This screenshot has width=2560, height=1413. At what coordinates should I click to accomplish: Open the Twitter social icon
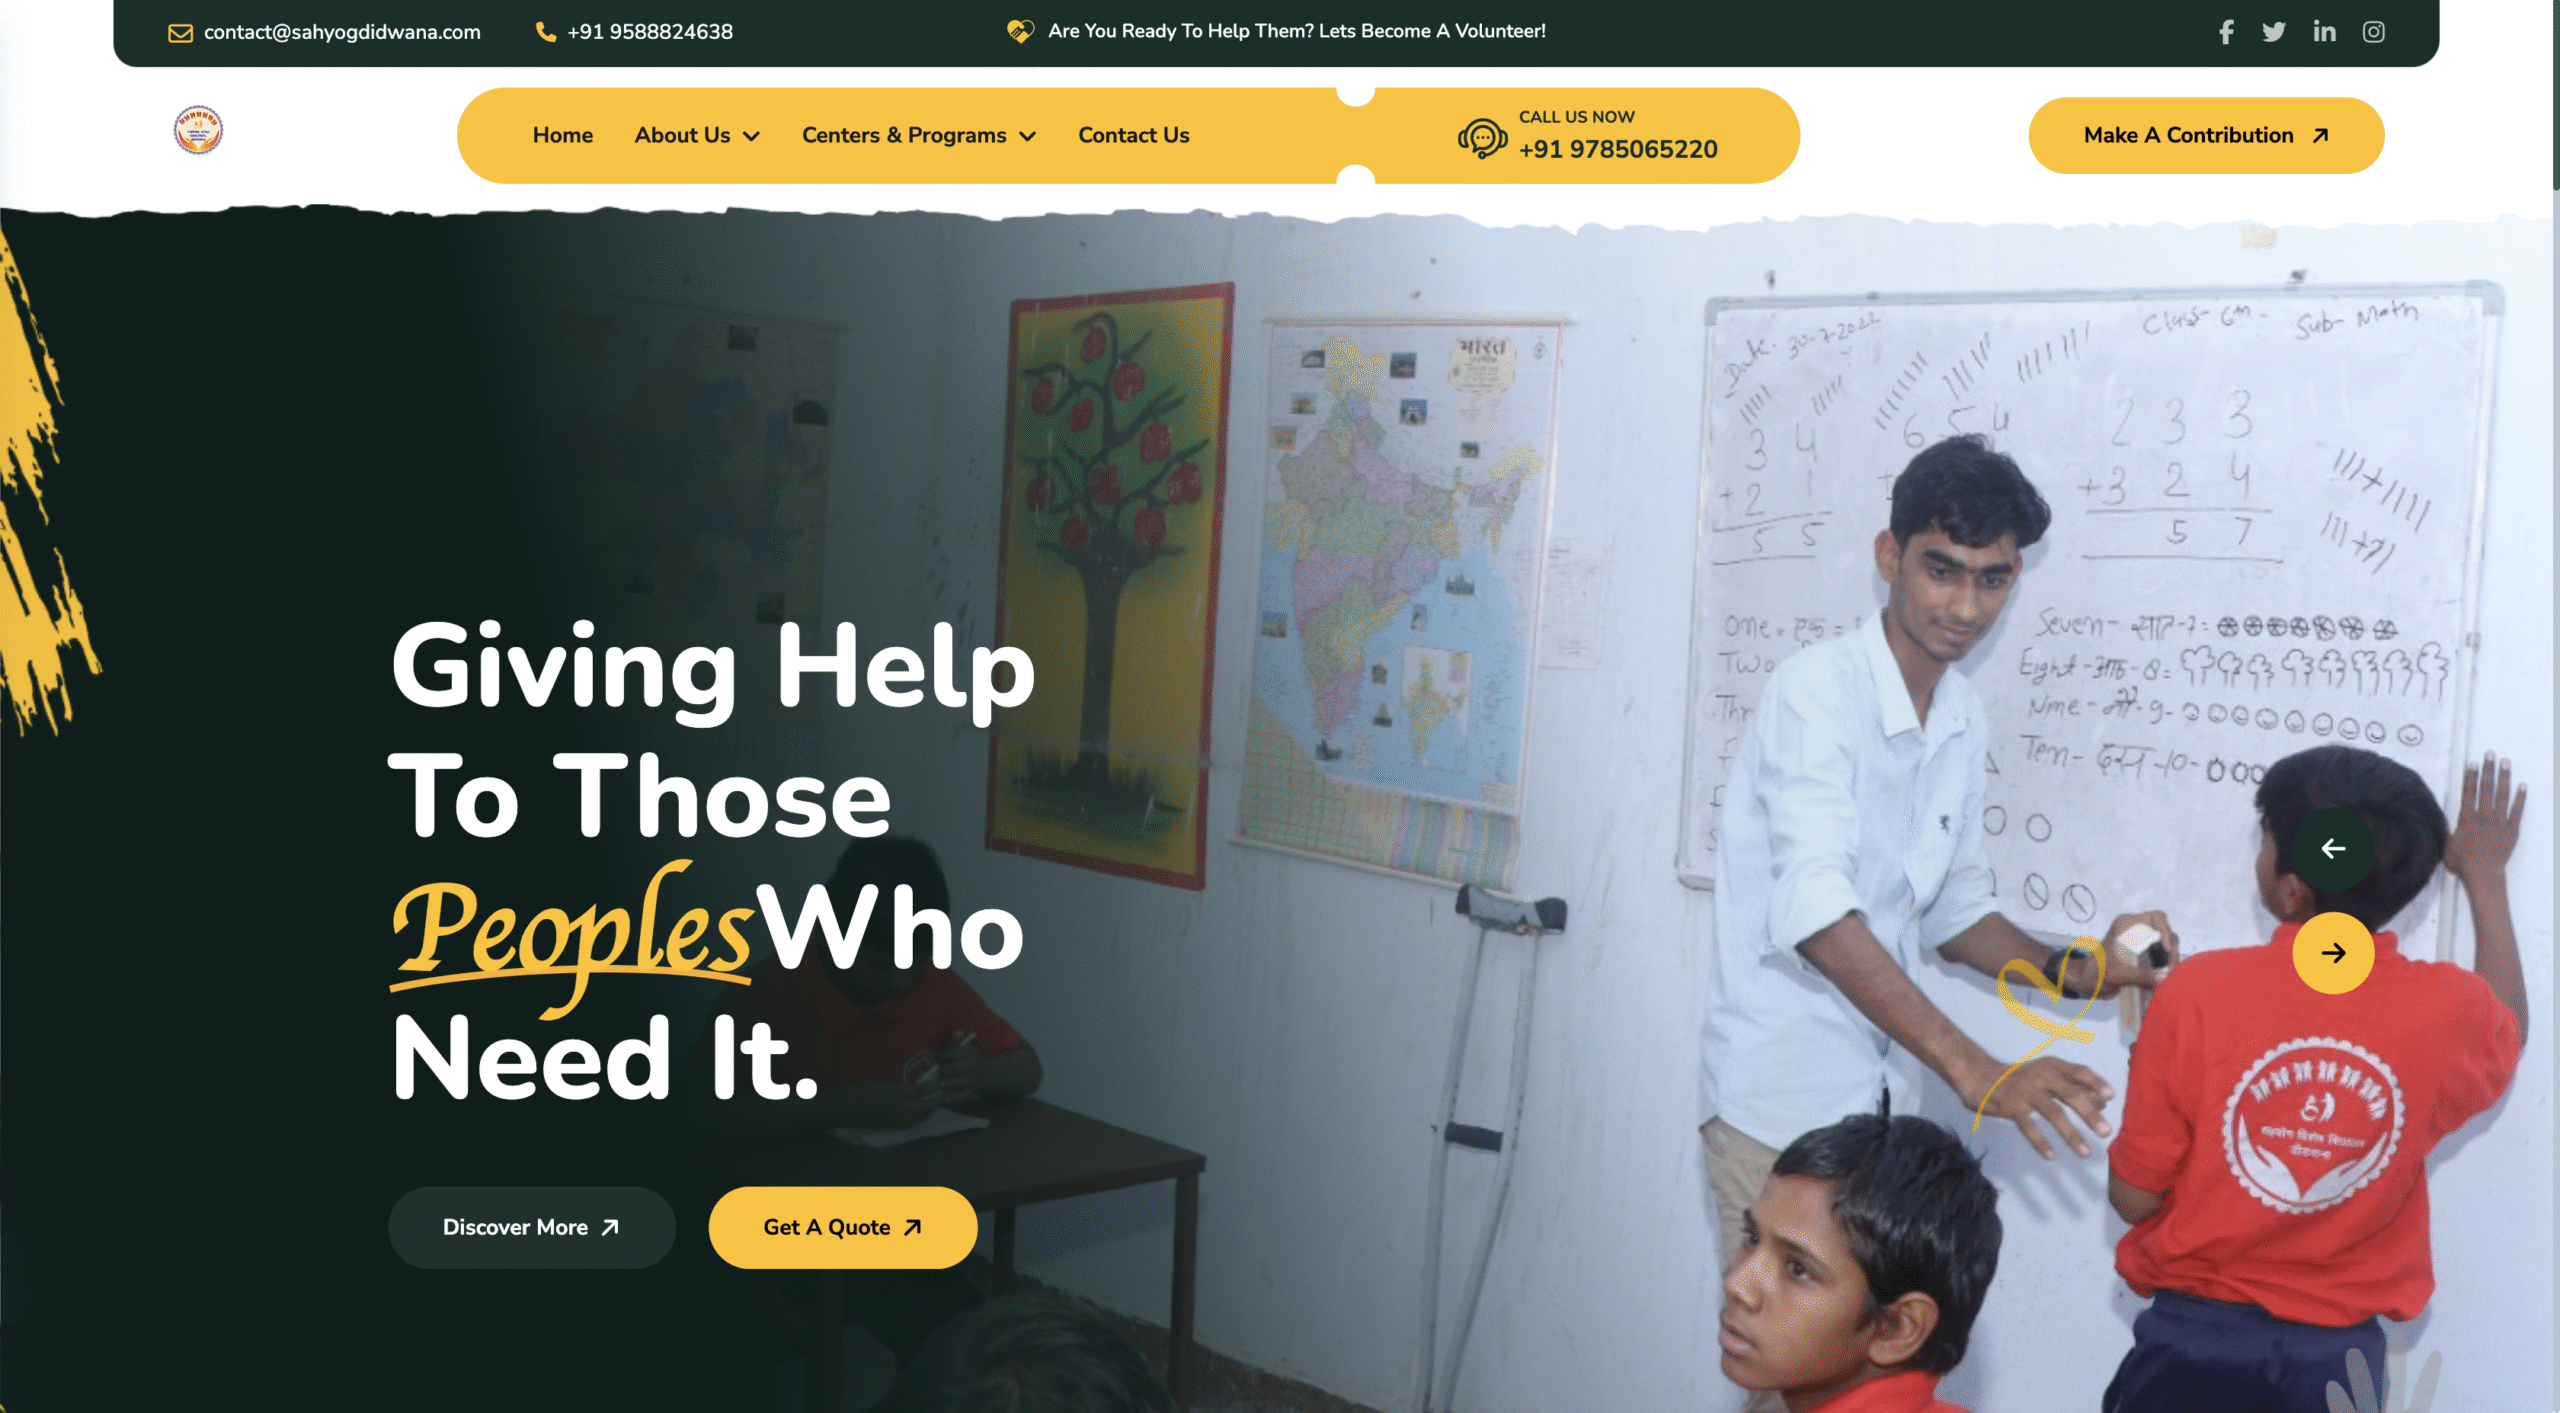(x=2274, y=32)
